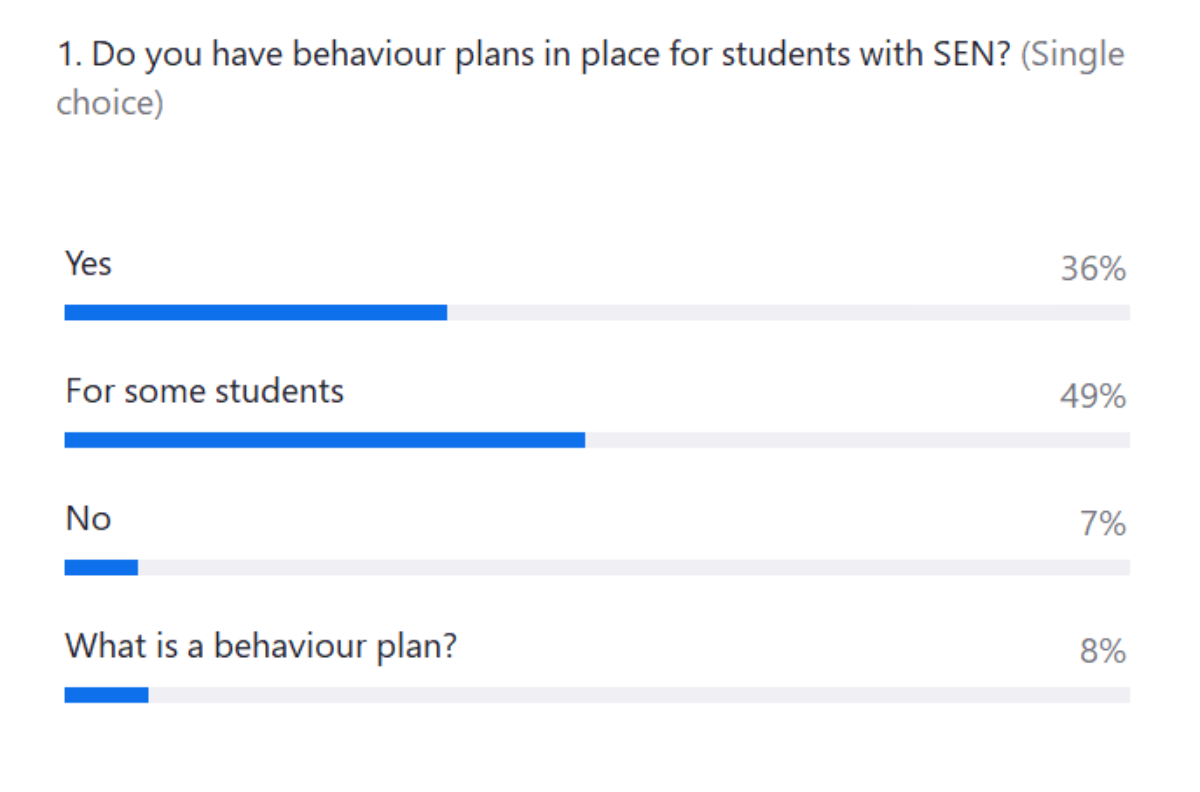Select the "Yes" answer label
This screenshot has width=1200, height=792.
[88, 264]
